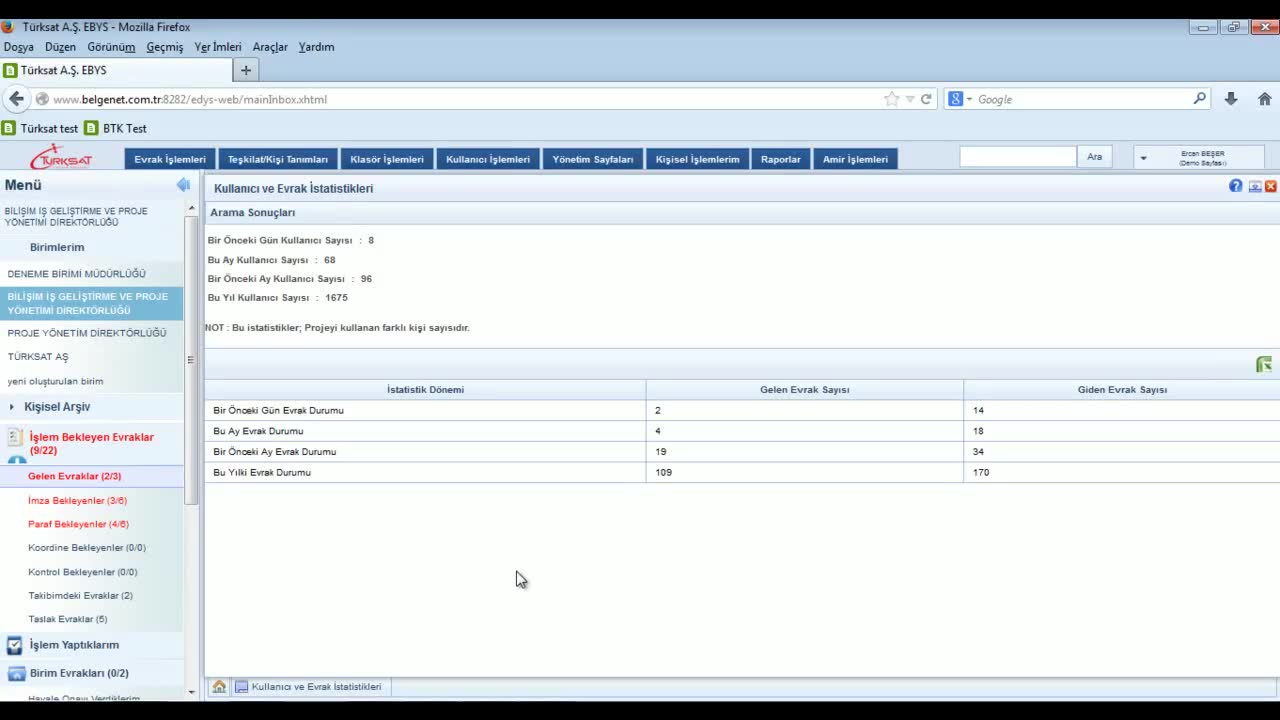Bookmark this page with star icon
The height and width of the screenshot is (720, 1280).
(891, 99)
